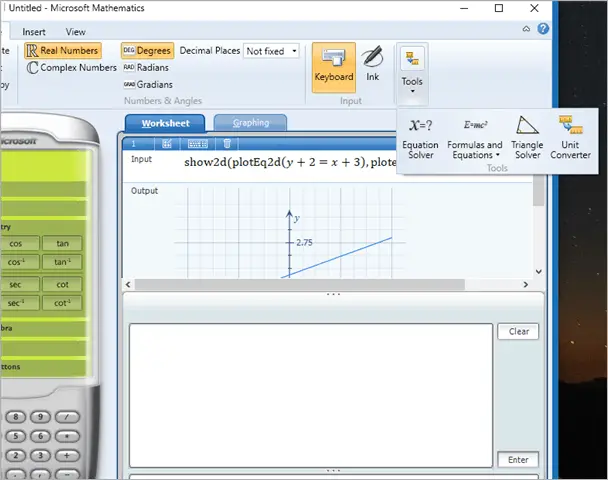Viewport: 608px width, 480px height.
Task: Open the View ribbon tab
Action: pyautogui.click(x=75, y=32)
